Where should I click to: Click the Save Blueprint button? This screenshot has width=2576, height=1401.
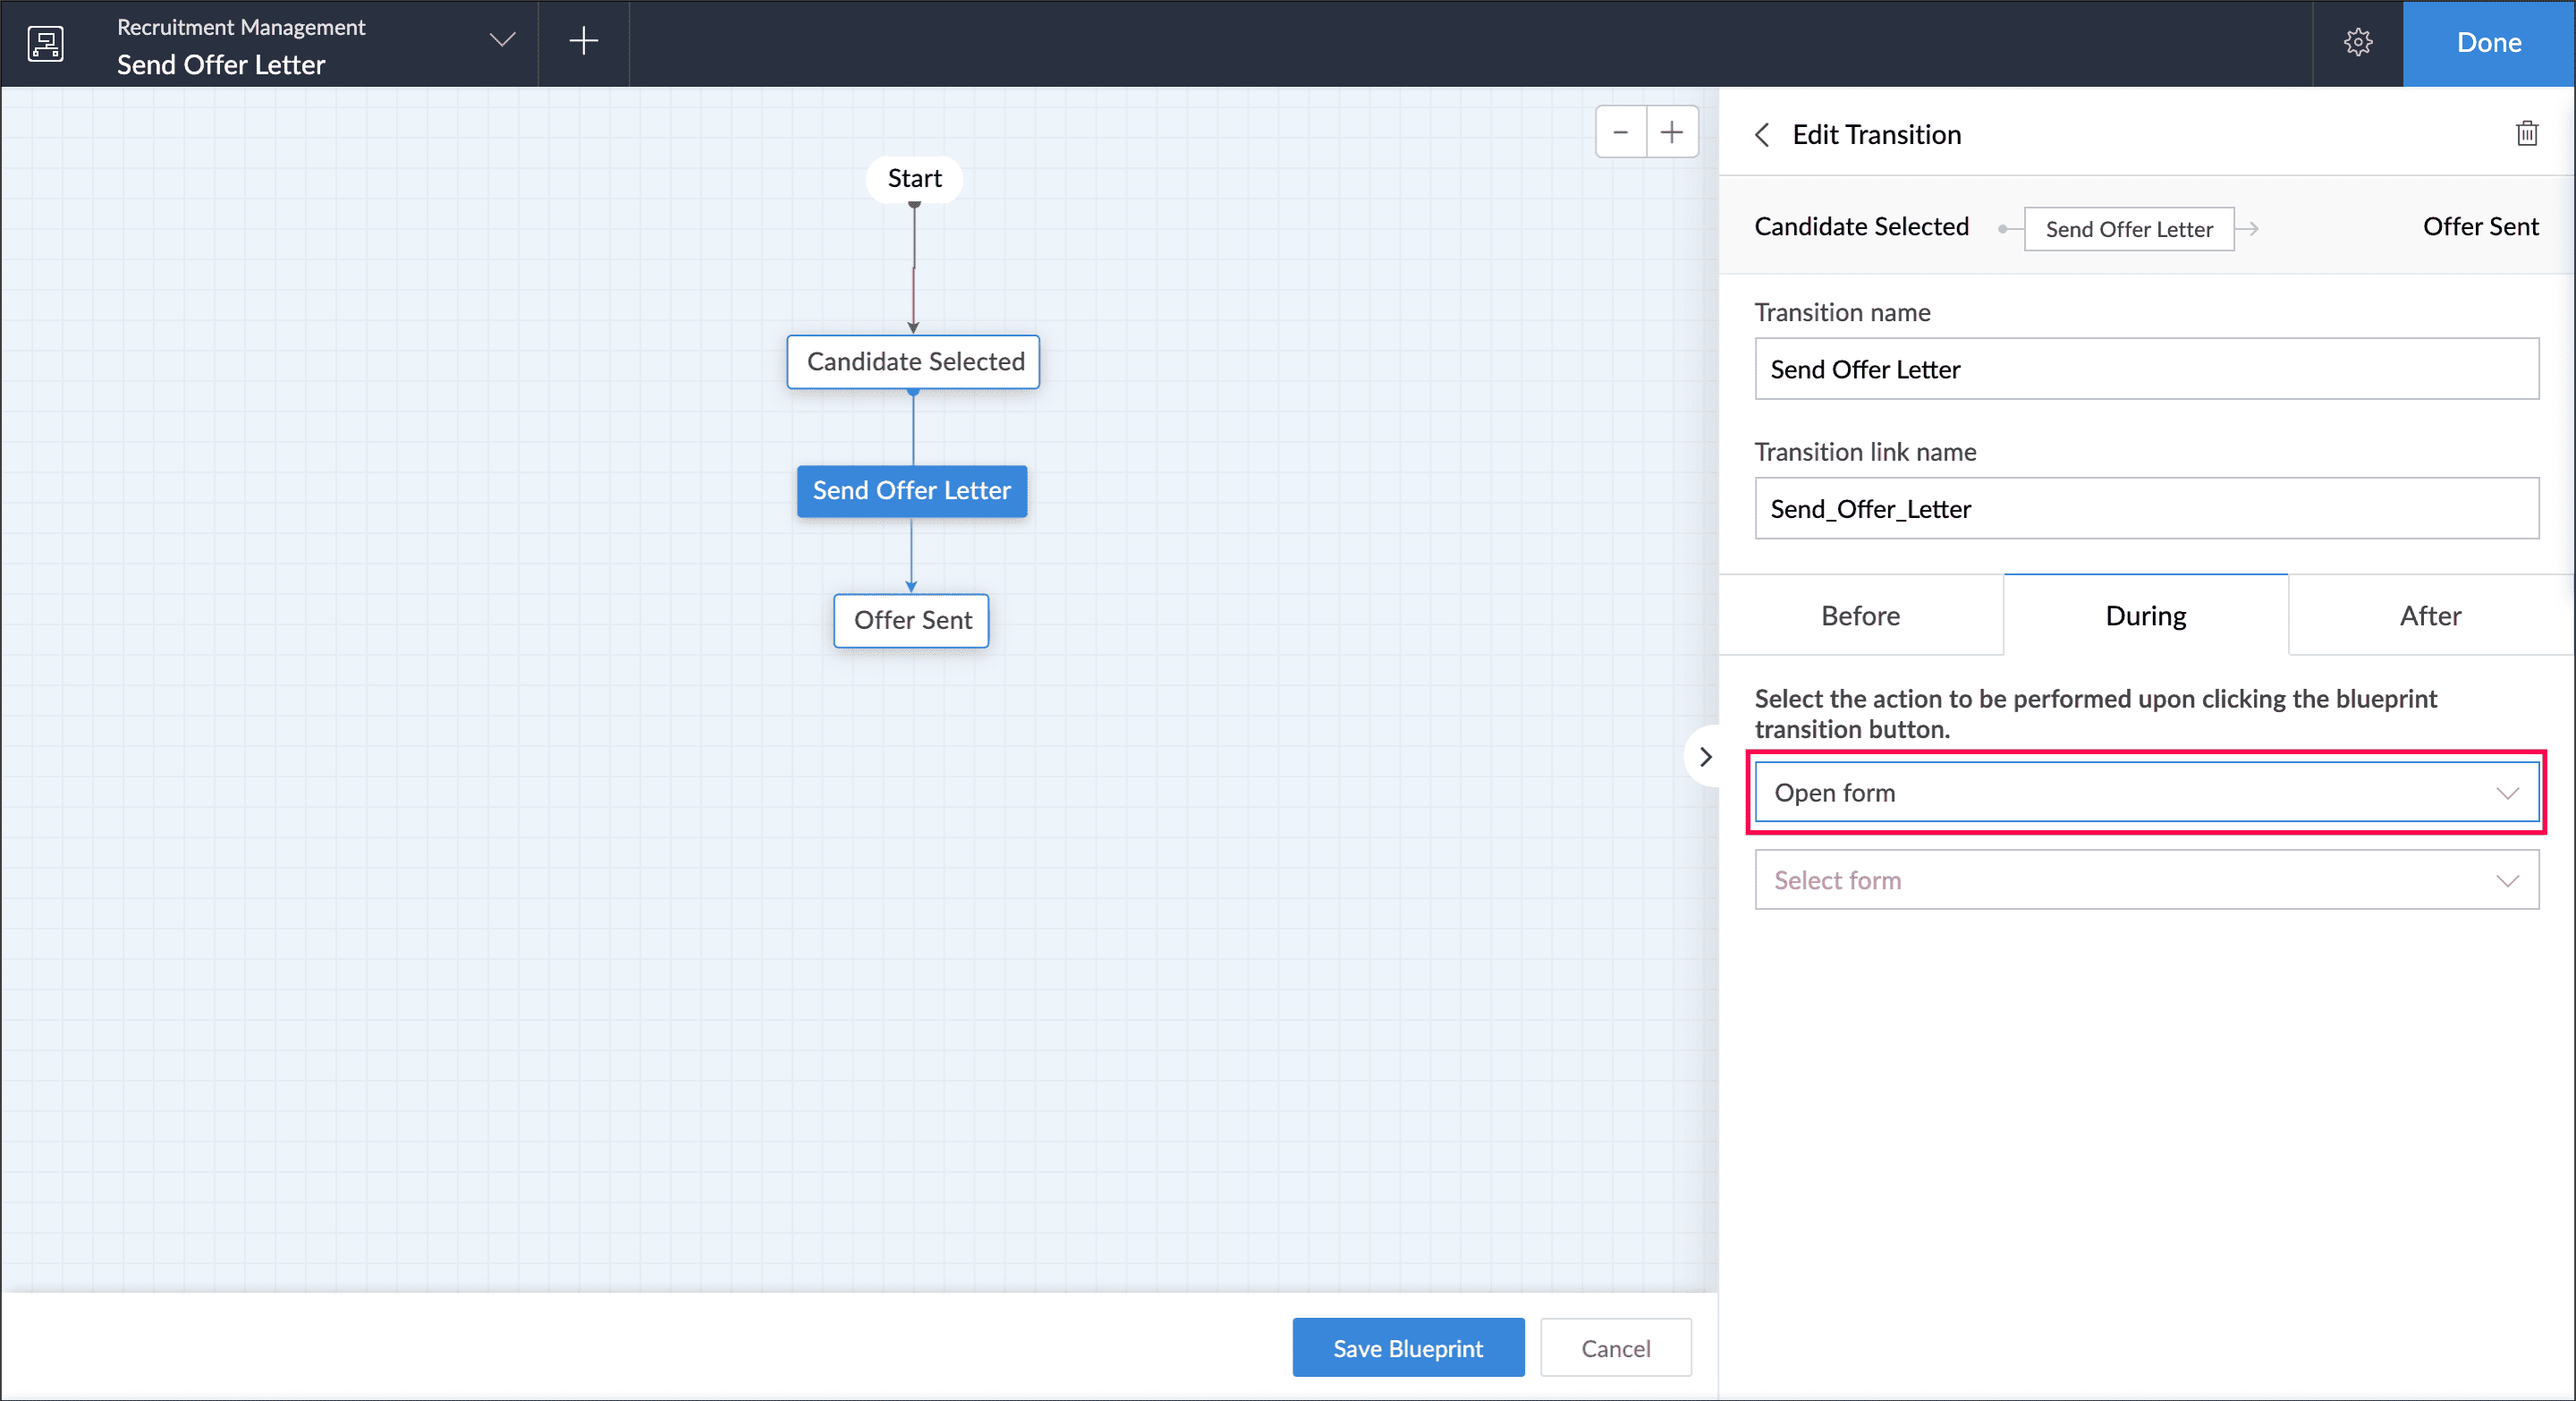pyautogui.click(x=1407, y=1347)
